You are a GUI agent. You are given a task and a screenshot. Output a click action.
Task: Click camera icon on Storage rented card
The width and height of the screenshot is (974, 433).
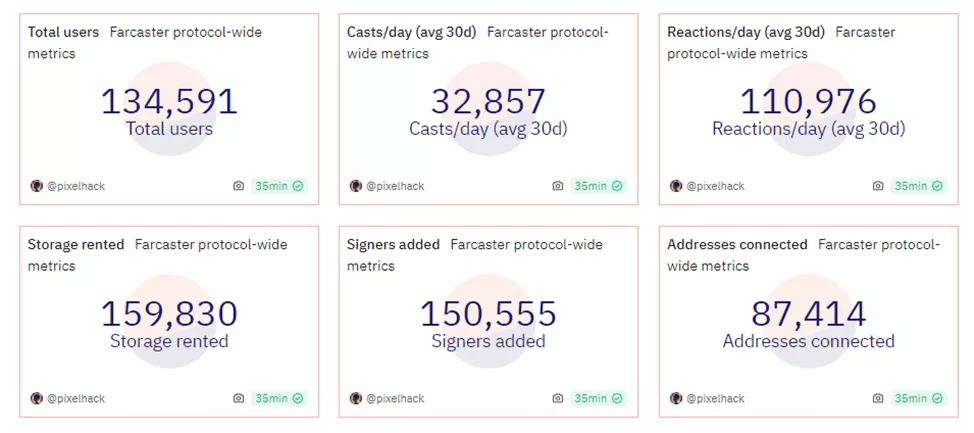click(238, 398)
